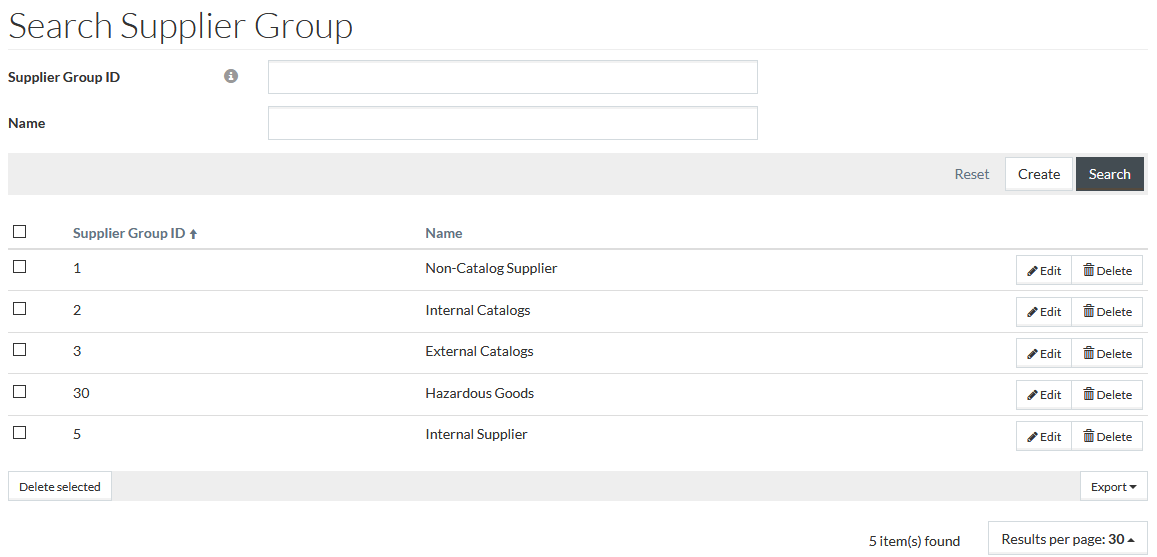Edit the Internal Supplier group
This screenshot has height=557, width=1157.
pos(1044,436)
